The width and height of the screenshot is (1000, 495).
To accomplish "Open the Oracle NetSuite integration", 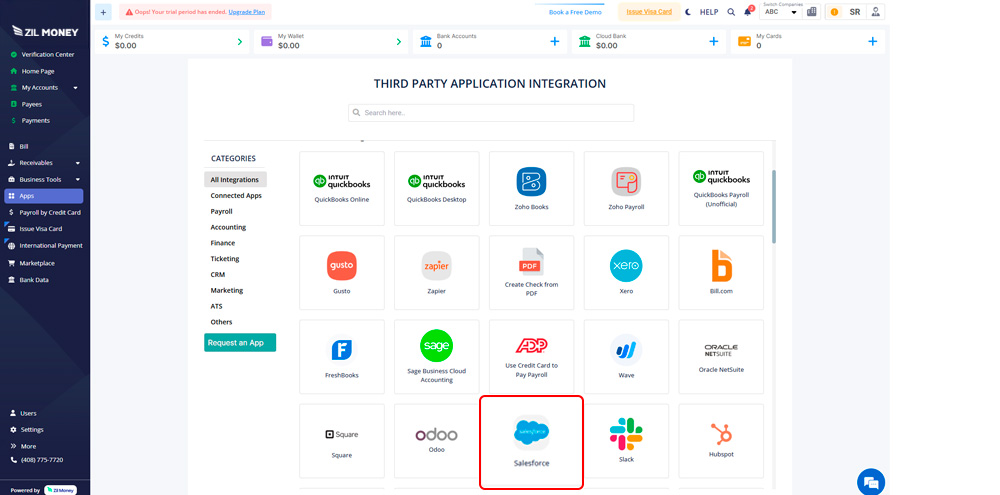I will coord(721,357).
